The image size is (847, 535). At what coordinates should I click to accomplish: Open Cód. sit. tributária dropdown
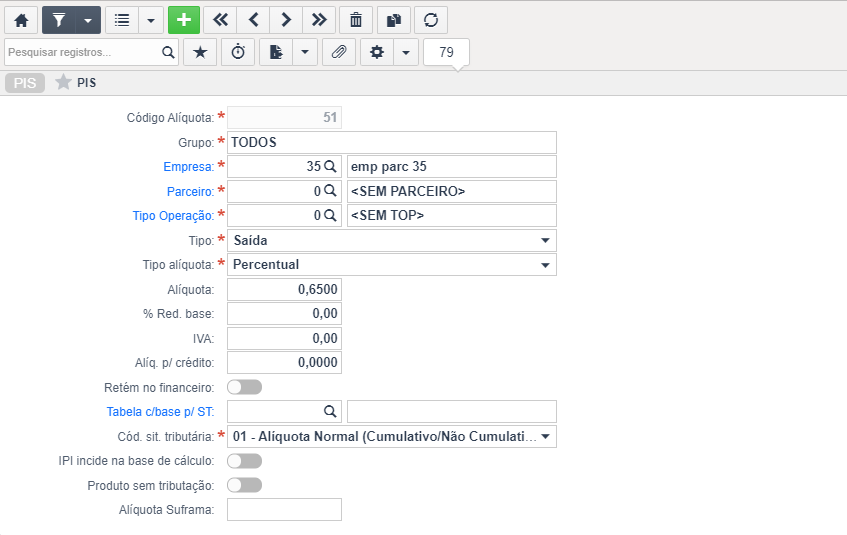coord(392,437)
